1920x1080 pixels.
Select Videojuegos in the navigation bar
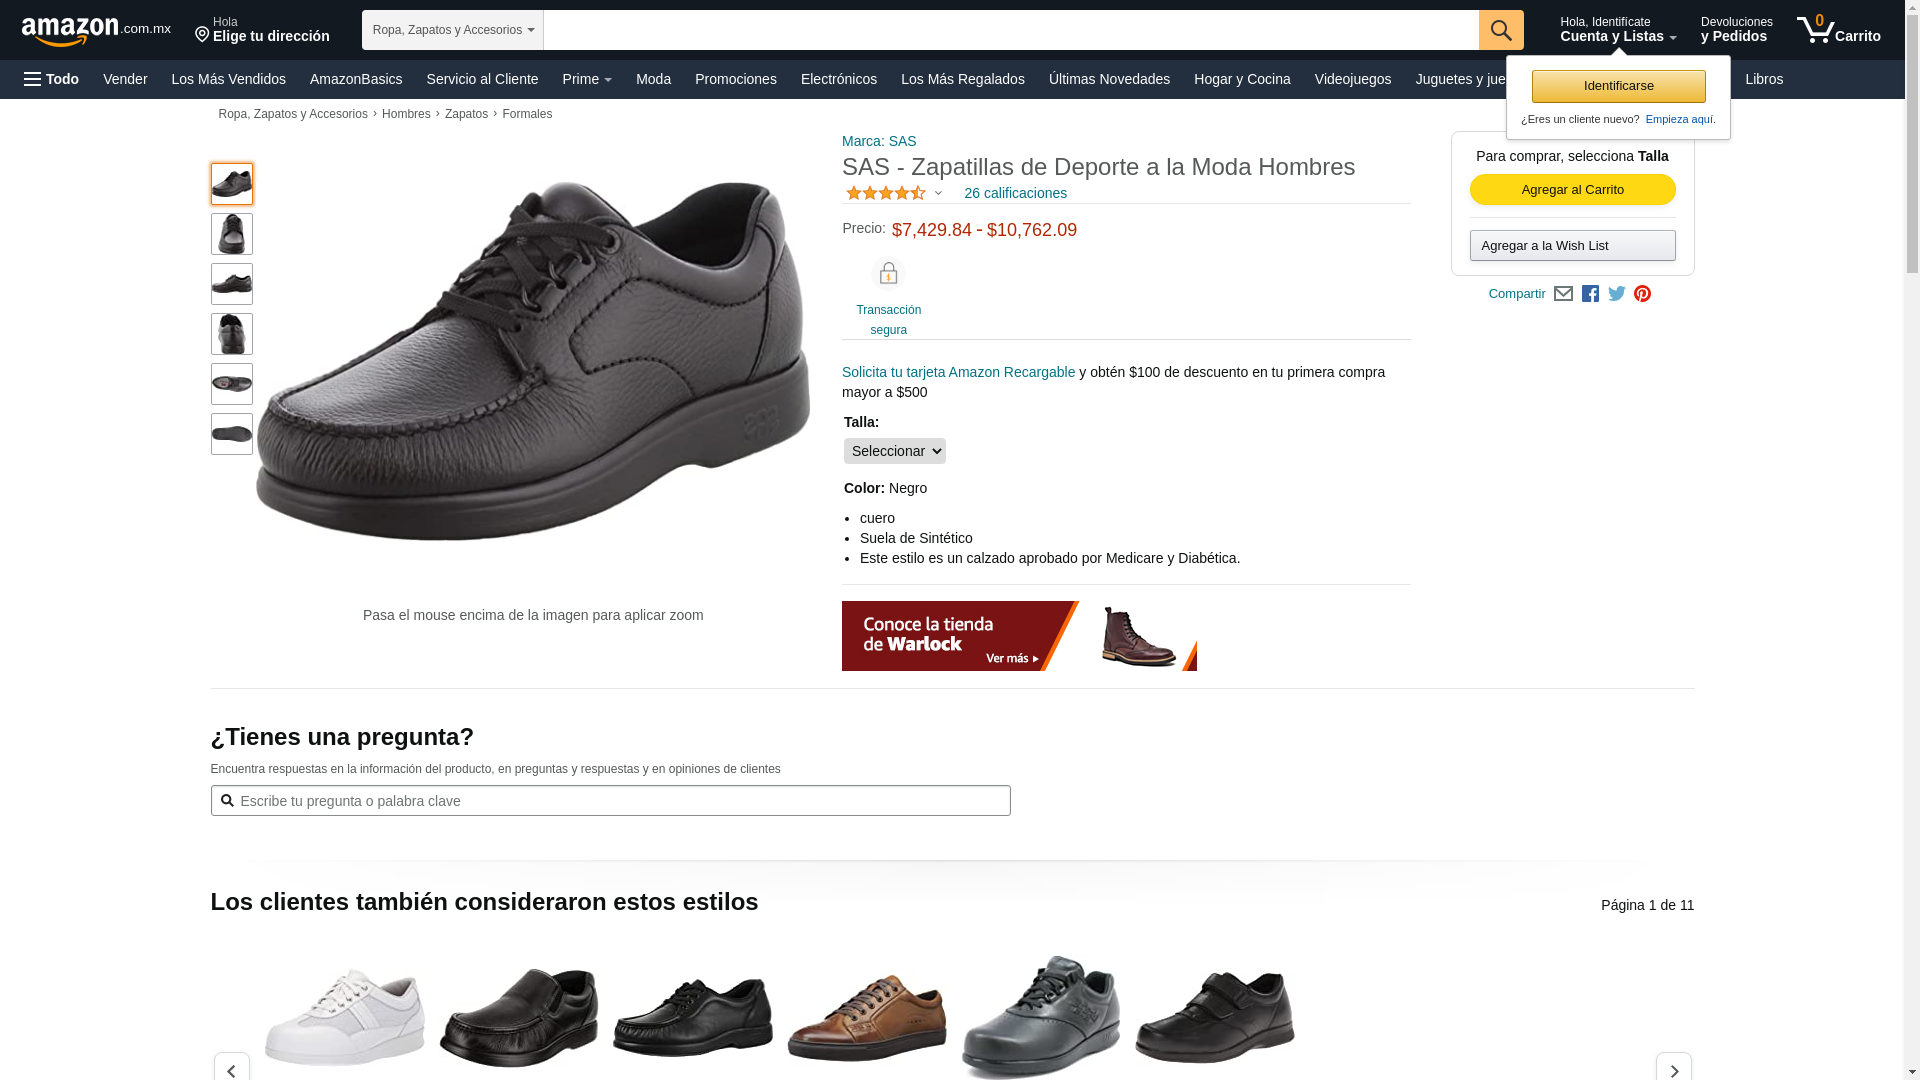(1352, 79)
